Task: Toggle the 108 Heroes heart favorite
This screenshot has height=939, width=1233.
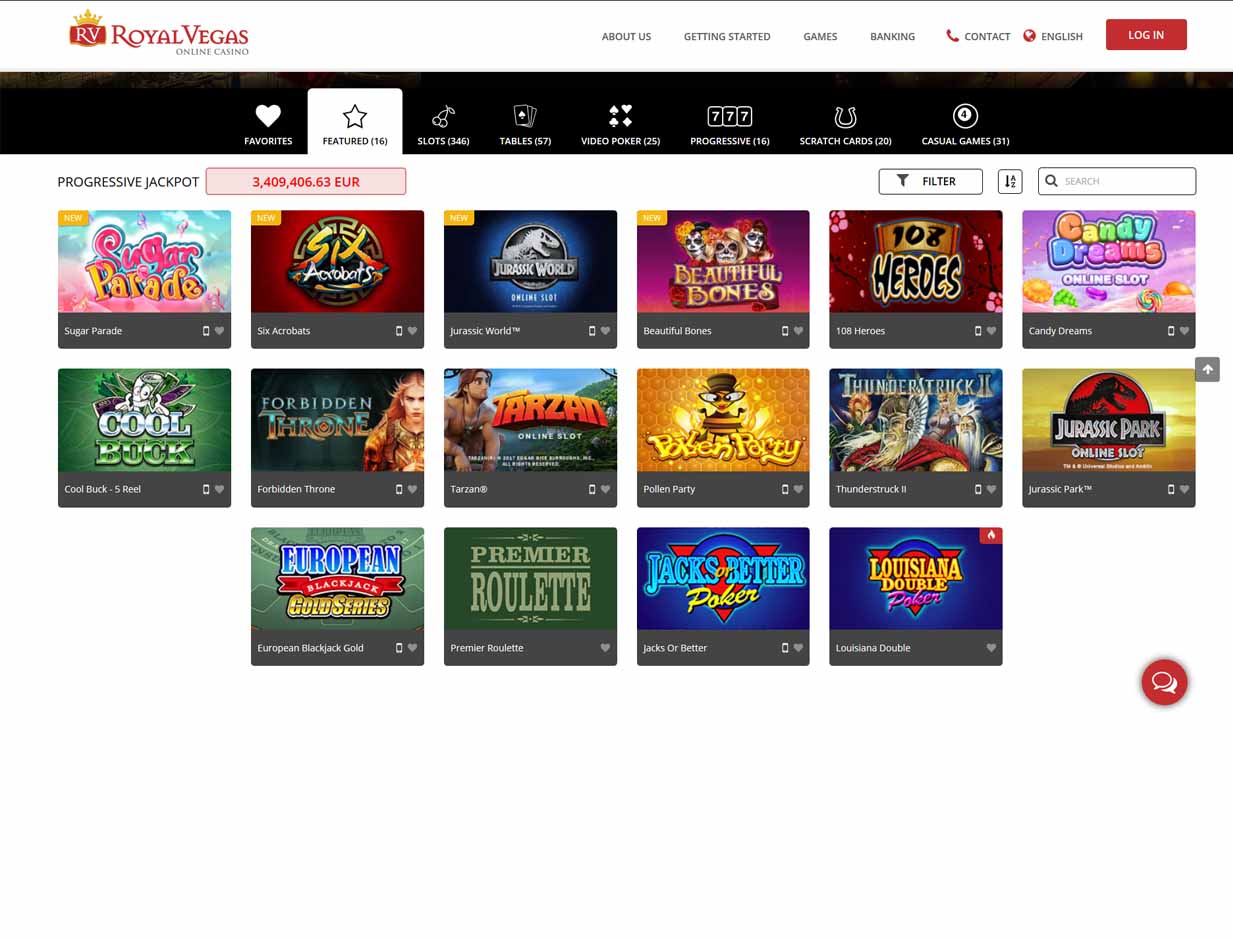Action: tap(991, 331)
